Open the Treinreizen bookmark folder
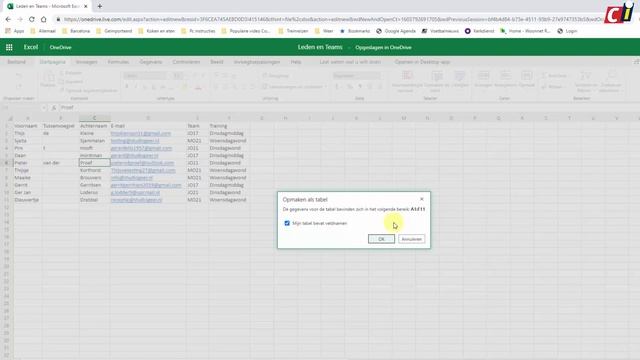640x360 pixels. pos(293,31)
